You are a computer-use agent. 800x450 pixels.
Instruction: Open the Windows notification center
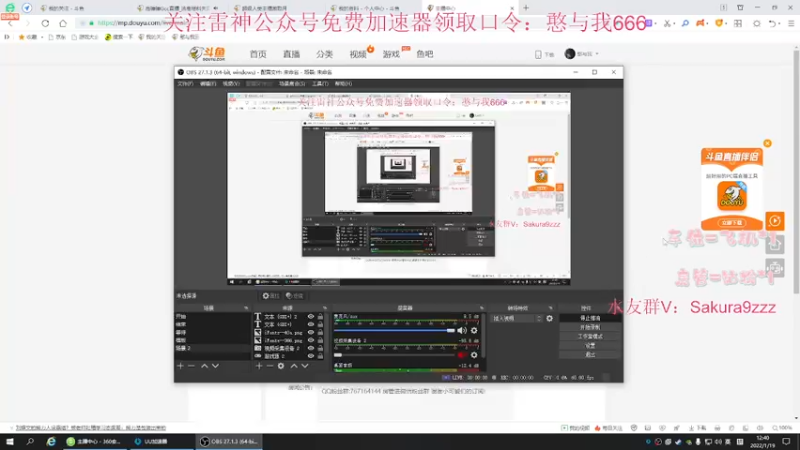pos(786,441)
